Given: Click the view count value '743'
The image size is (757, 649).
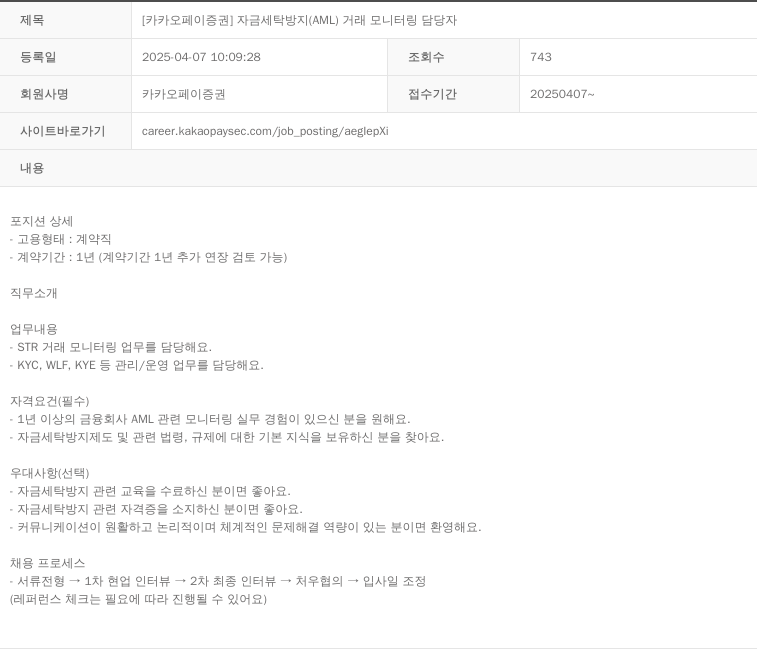Looking at the screenshot, I should [x=541, y=57].
